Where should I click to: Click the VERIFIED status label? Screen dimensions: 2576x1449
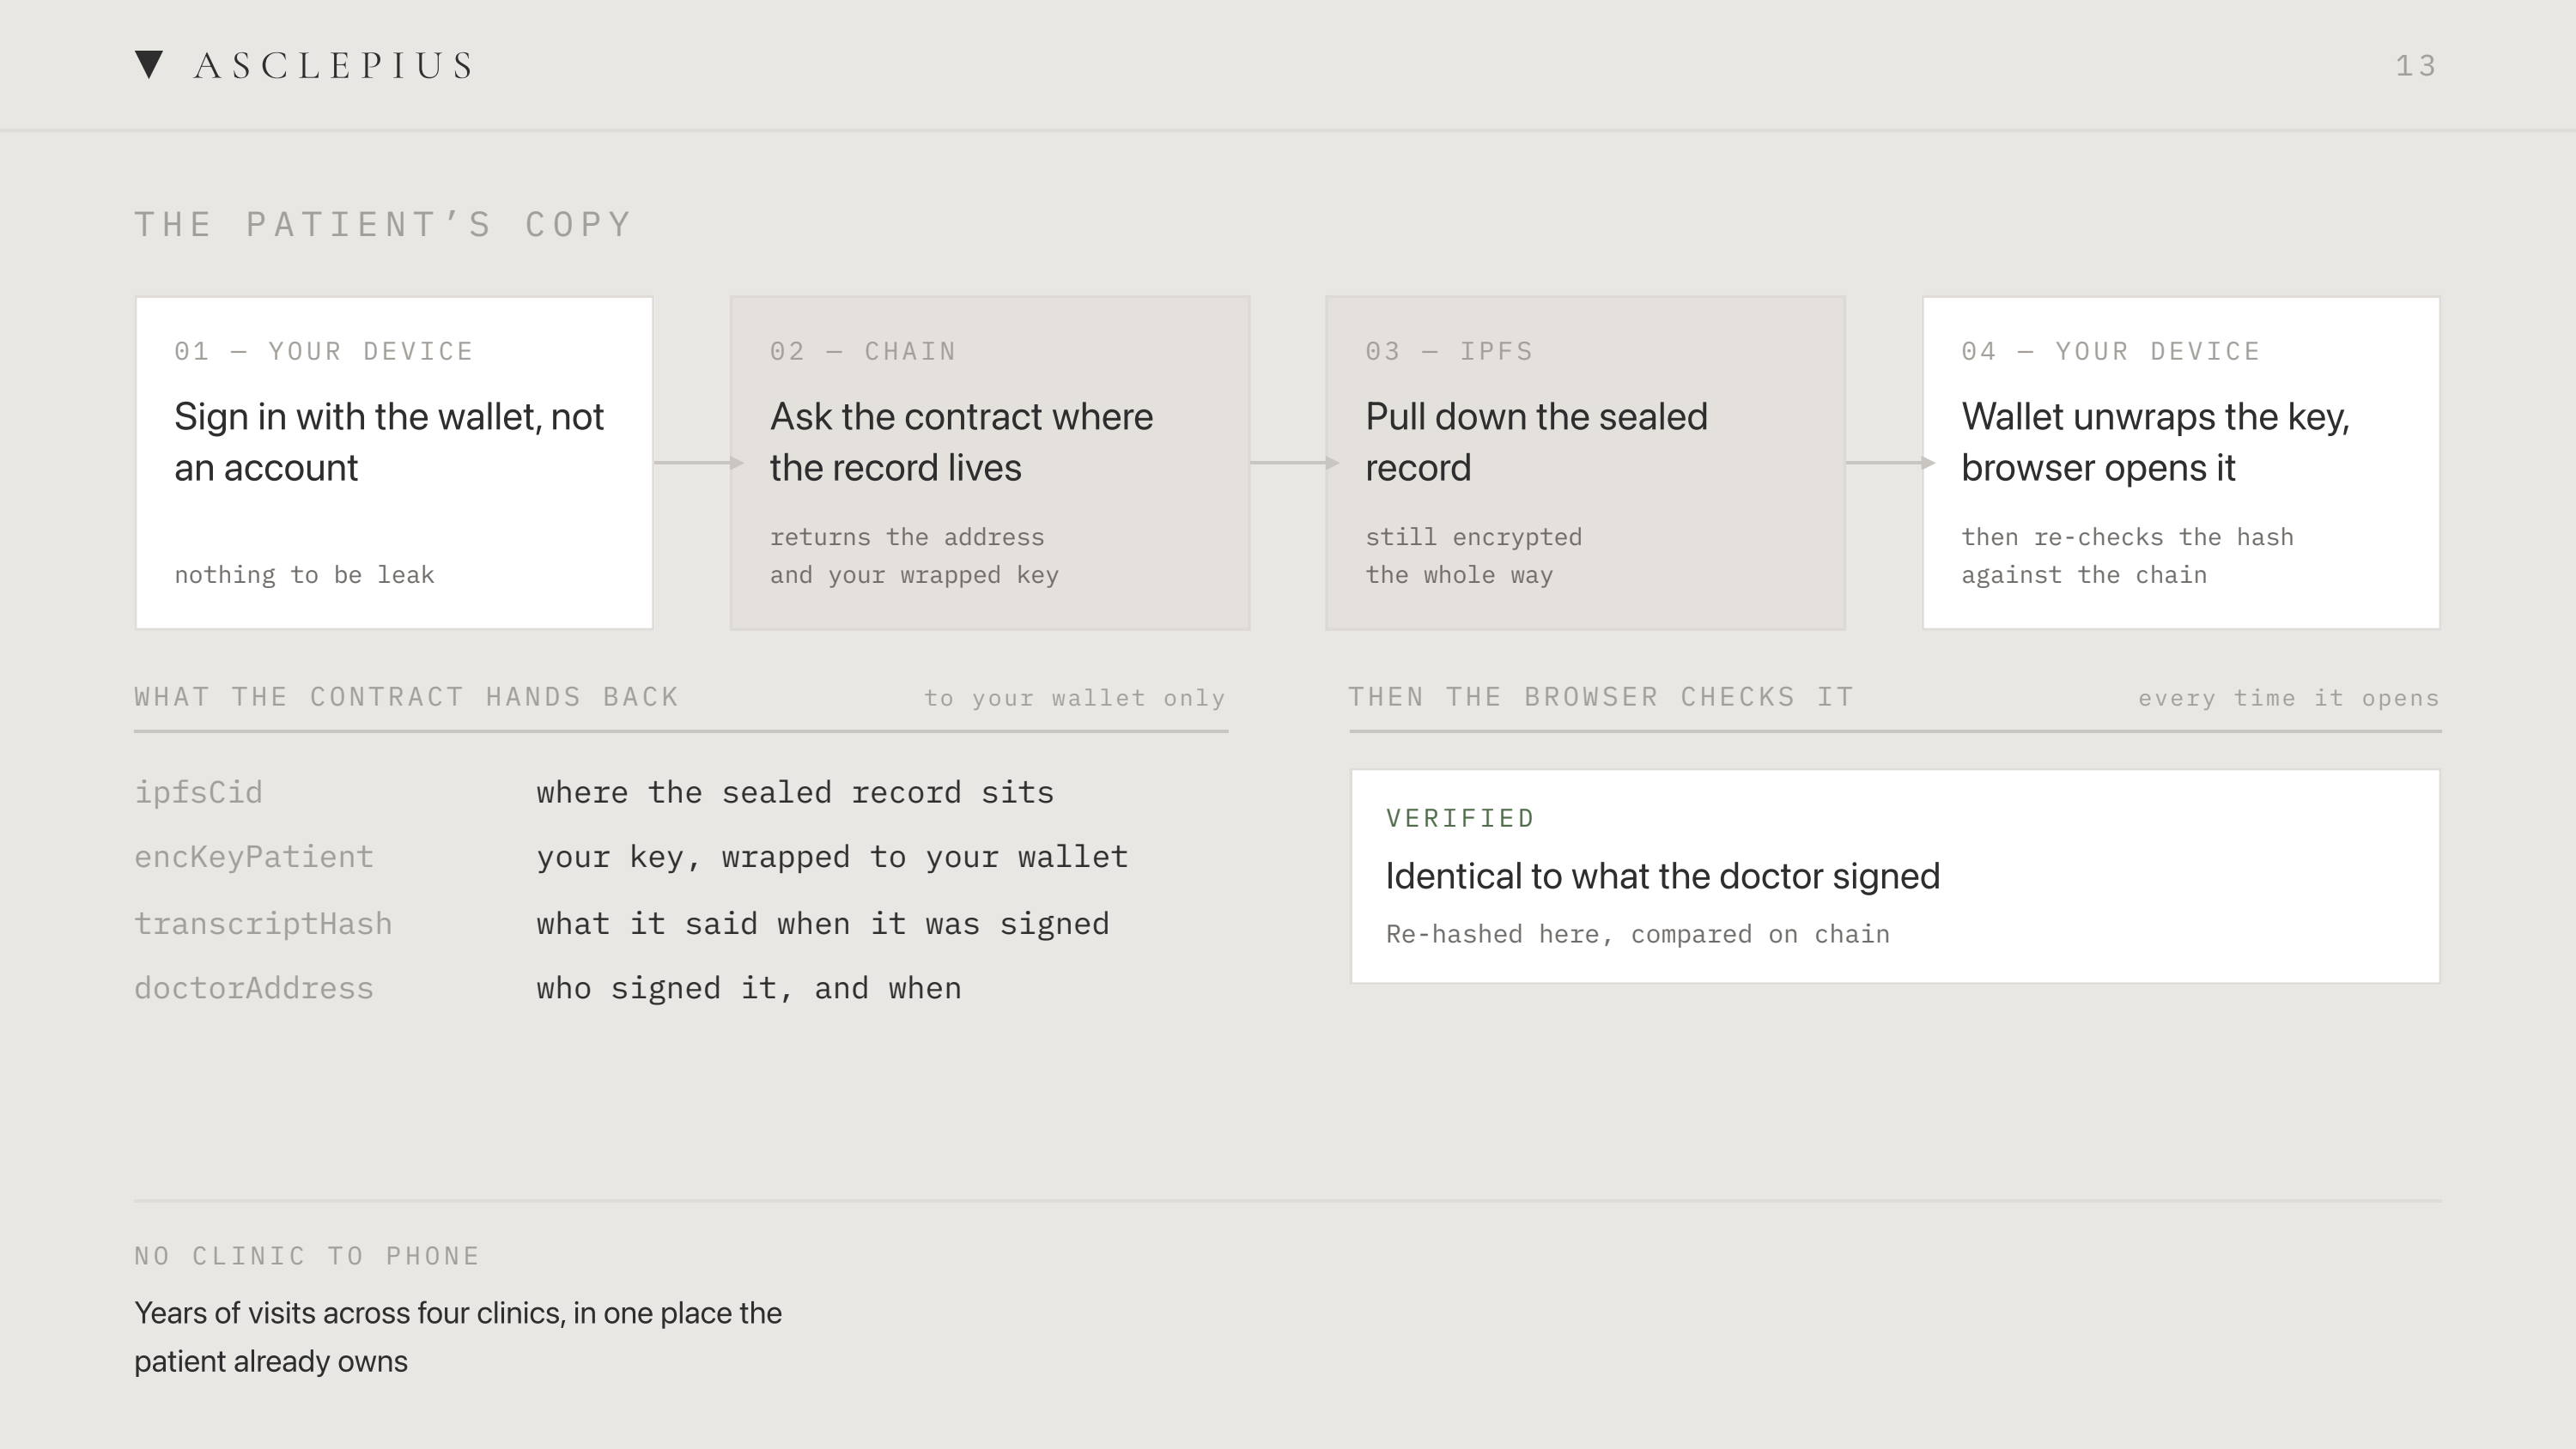[1460, 818]
